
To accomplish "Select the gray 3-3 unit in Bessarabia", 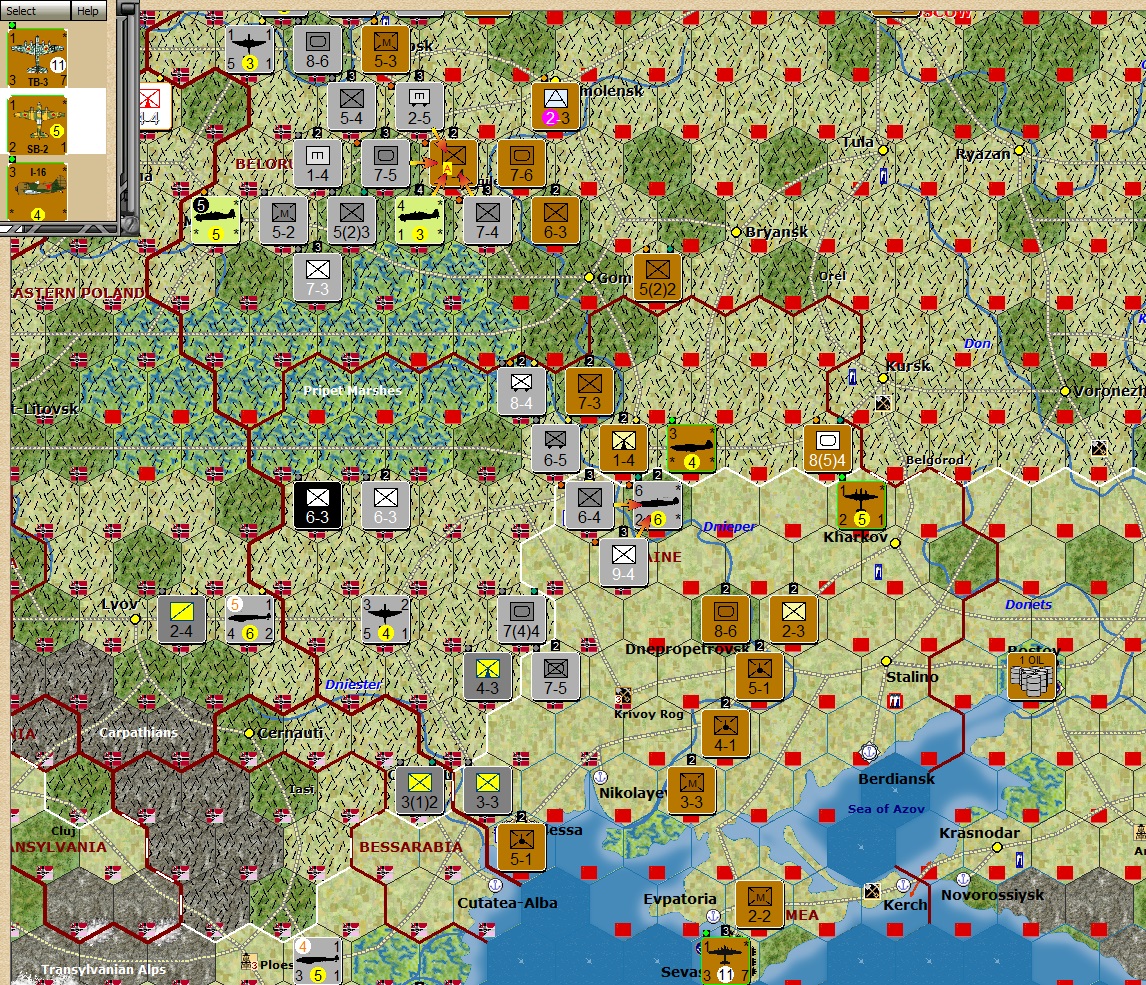I will [487, 789].
